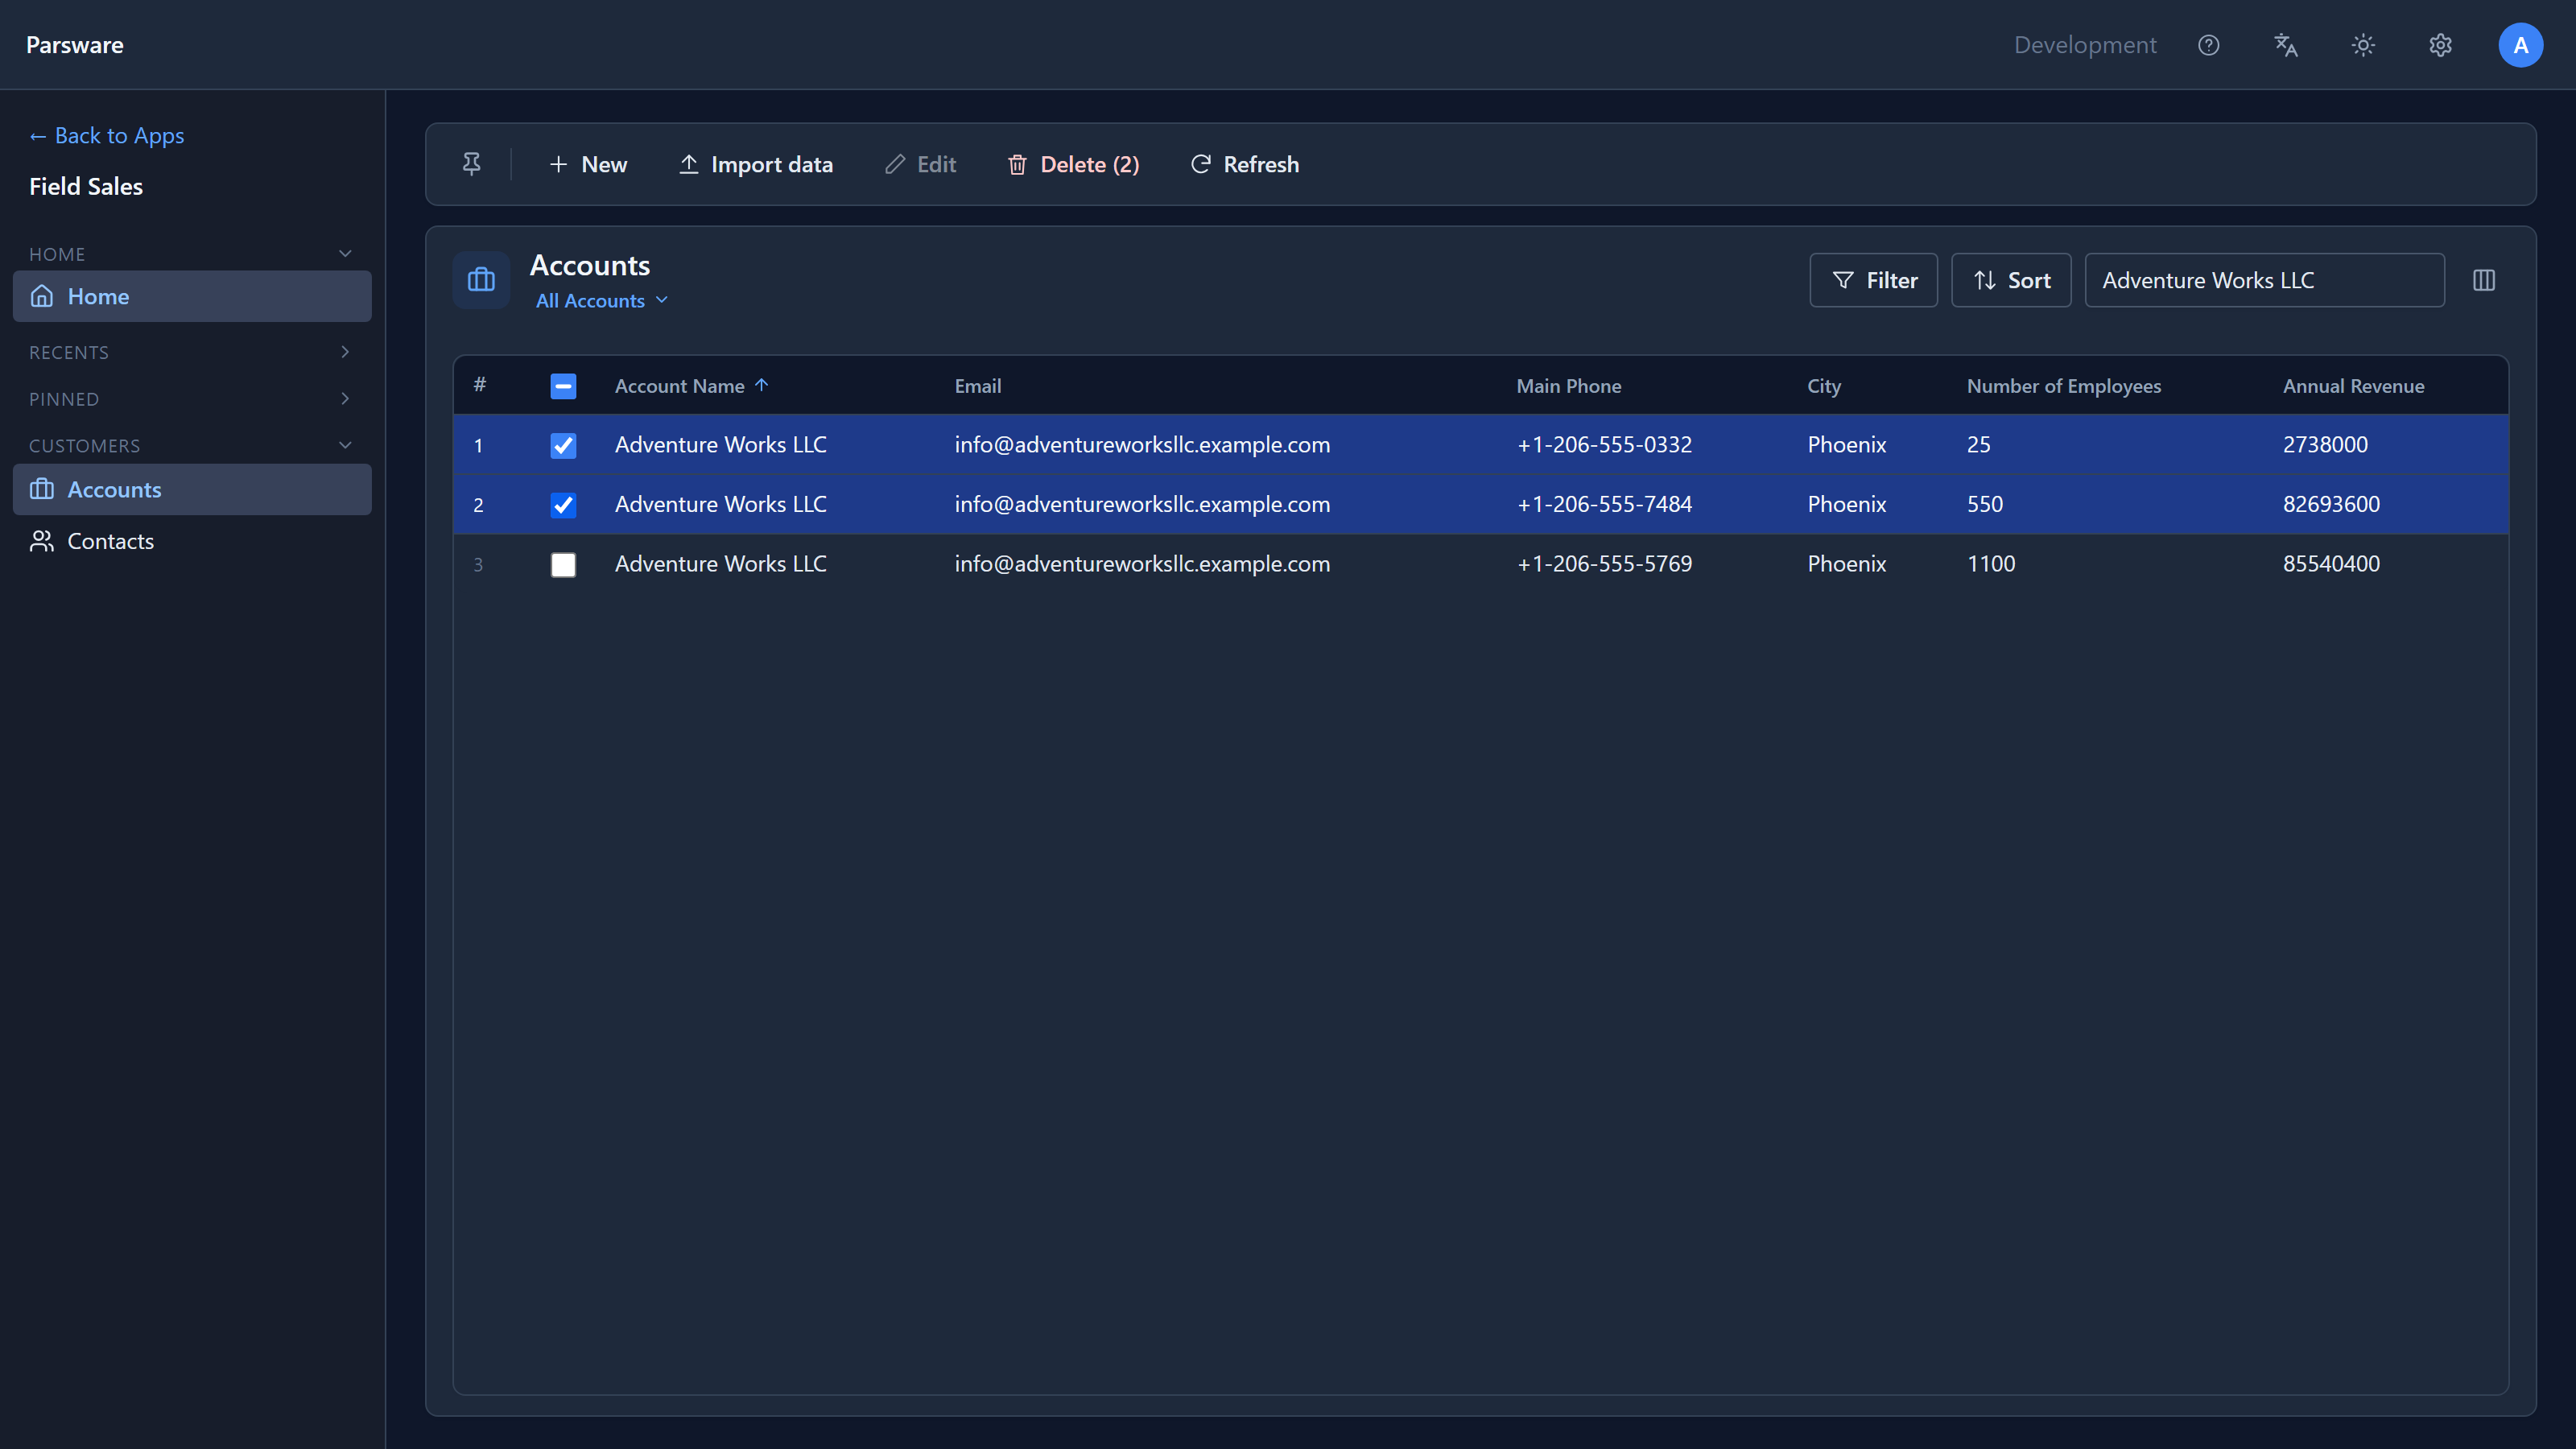
Task: Click New to add an account
Action: [588, 164]
